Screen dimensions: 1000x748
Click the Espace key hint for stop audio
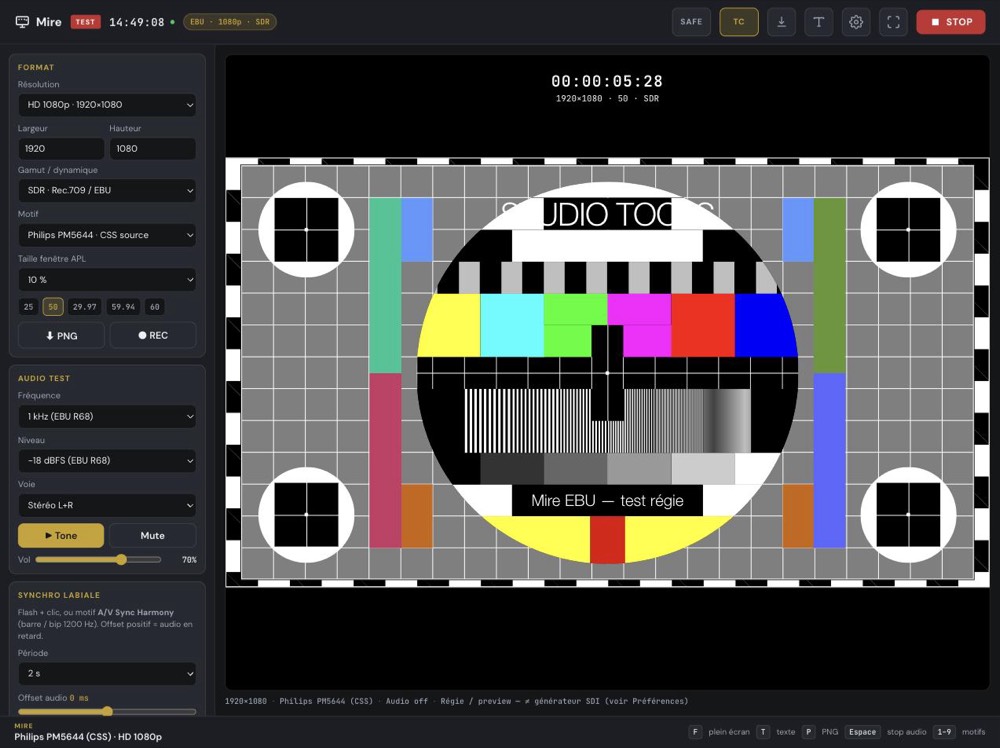click(x=862, y=732)
